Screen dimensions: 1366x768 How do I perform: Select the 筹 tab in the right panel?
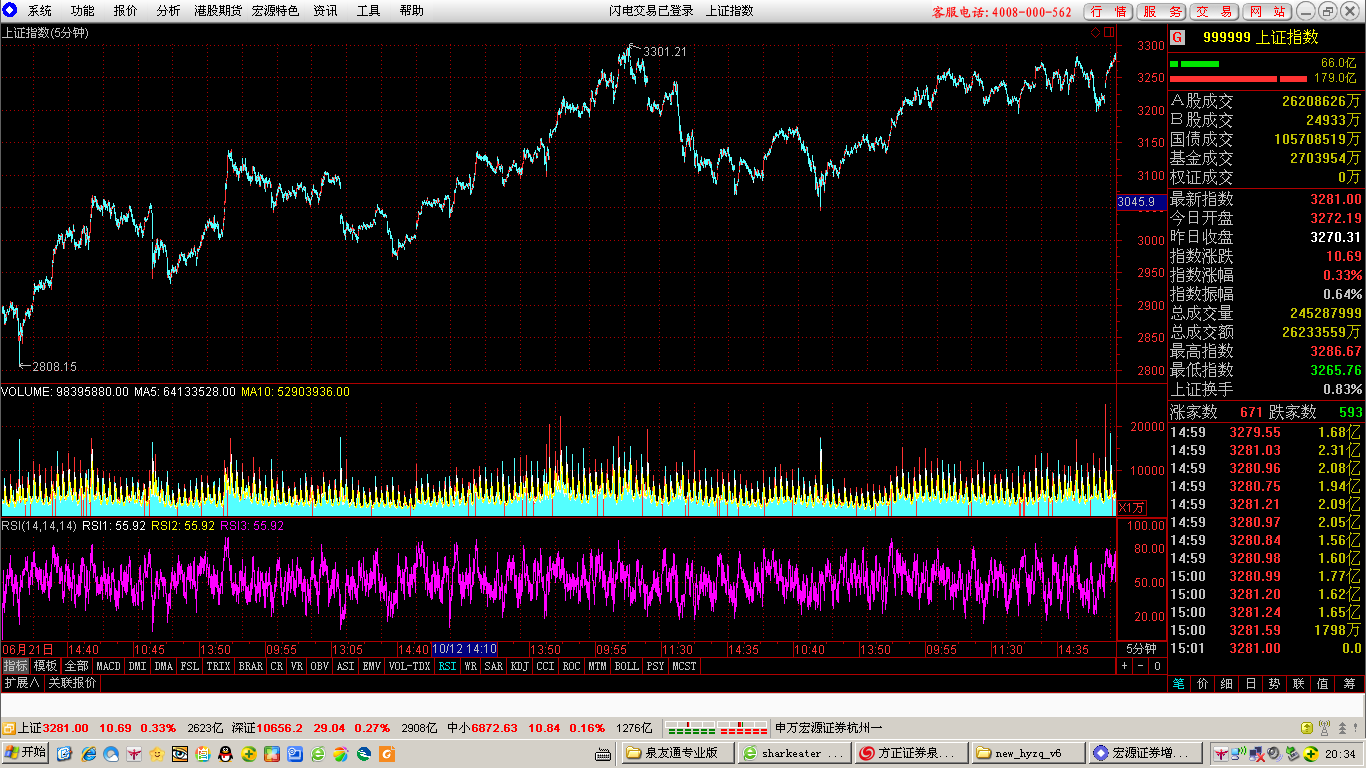tap(1348, 684)
